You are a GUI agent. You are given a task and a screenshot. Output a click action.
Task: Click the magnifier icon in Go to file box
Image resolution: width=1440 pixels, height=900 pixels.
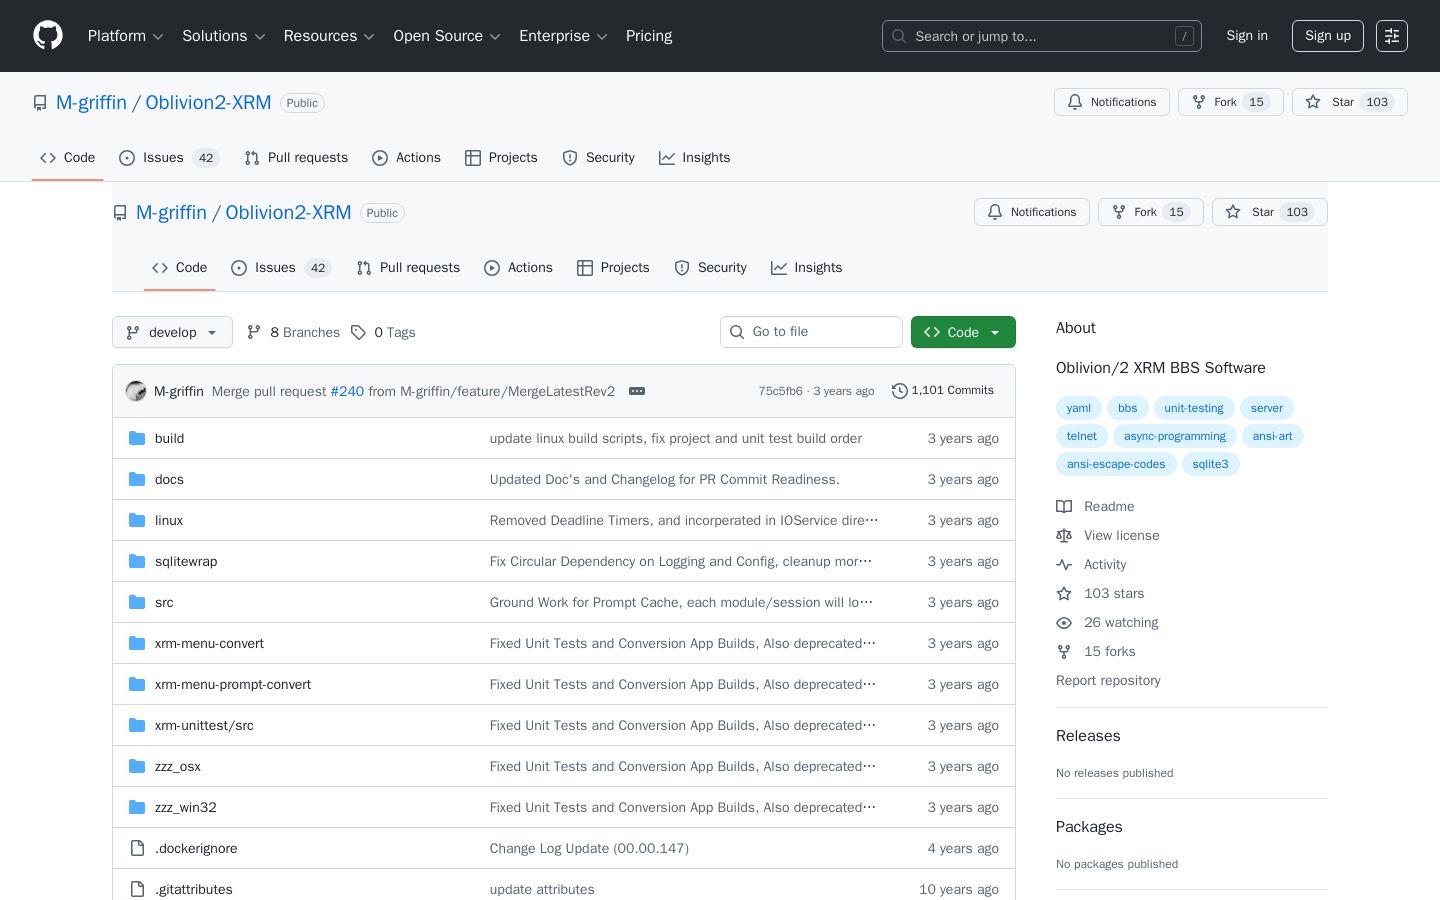pyautogui.click(x=737, y=332)
